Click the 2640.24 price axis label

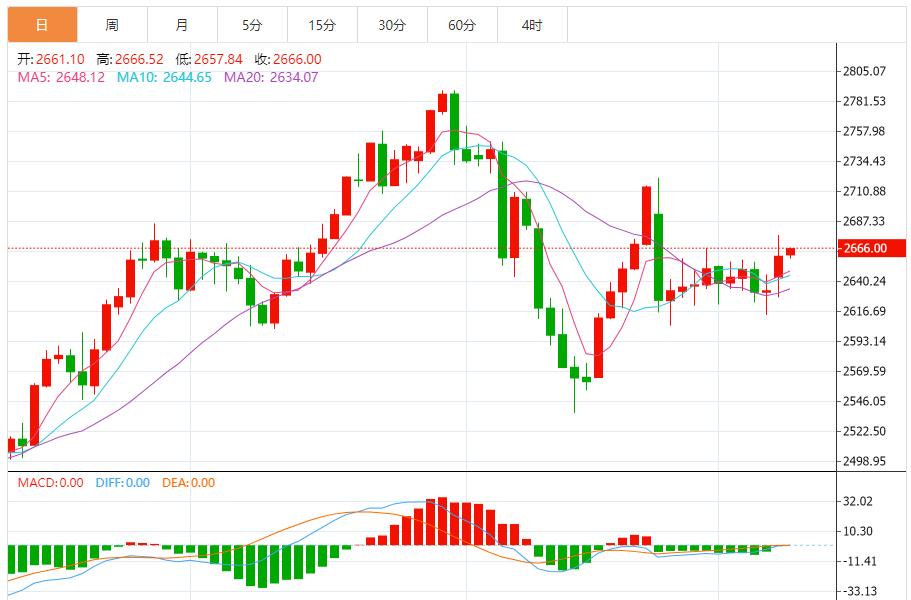click(865, 281)
